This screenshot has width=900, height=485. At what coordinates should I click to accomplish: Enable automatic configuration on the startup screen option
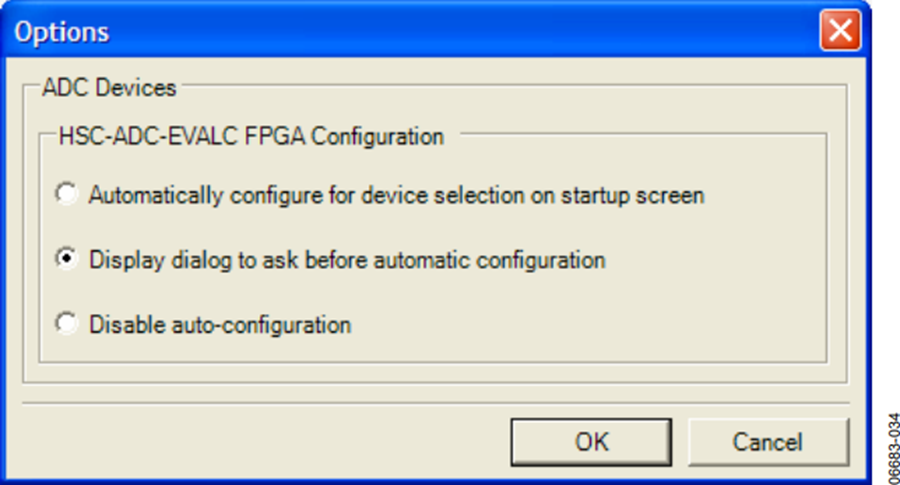click(67, 193)
